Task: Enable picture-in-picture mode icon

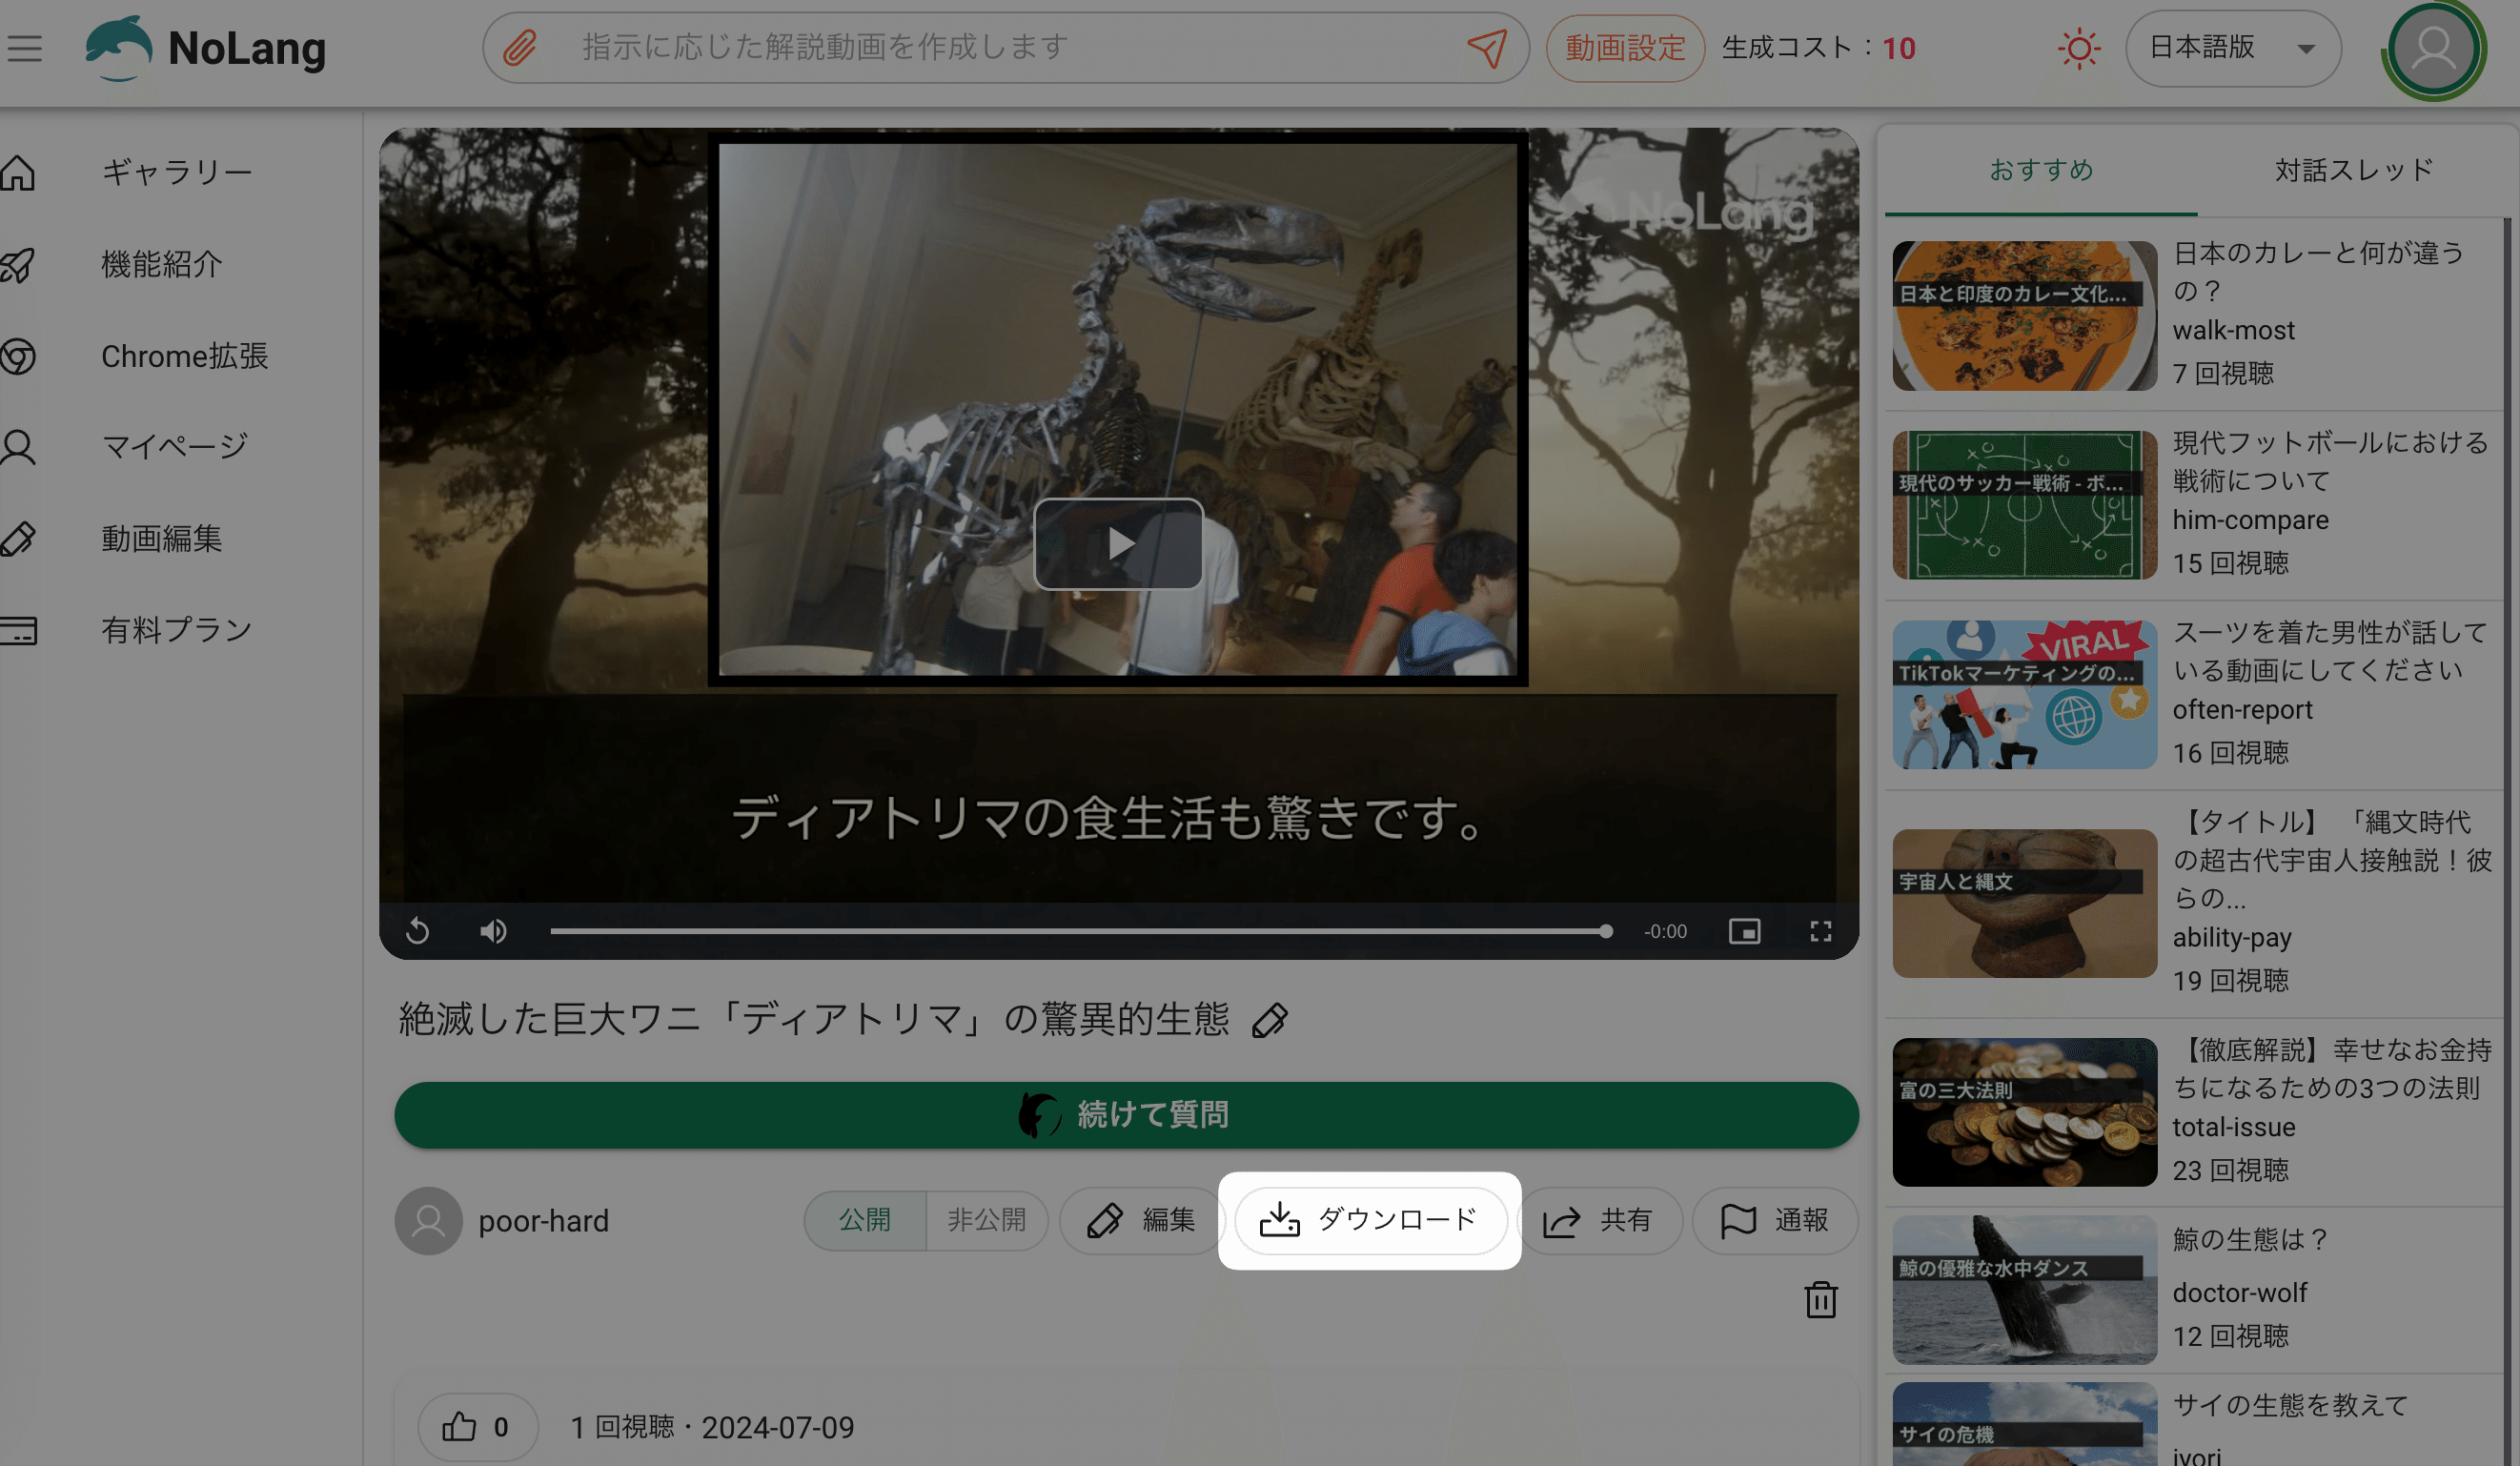Action: pyautogui.click(x=1744, y=931)
